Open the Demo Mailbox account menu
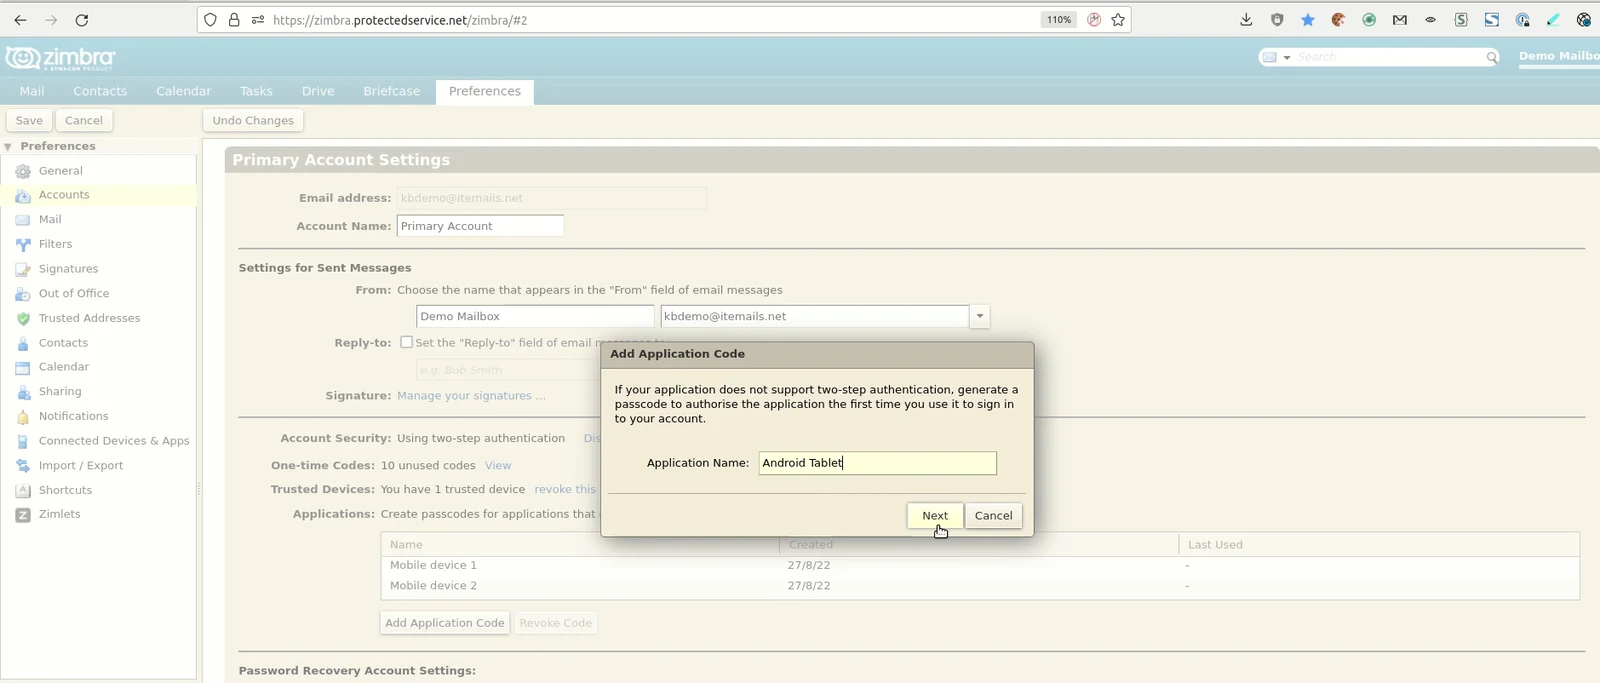 [x=1558, y=56]
